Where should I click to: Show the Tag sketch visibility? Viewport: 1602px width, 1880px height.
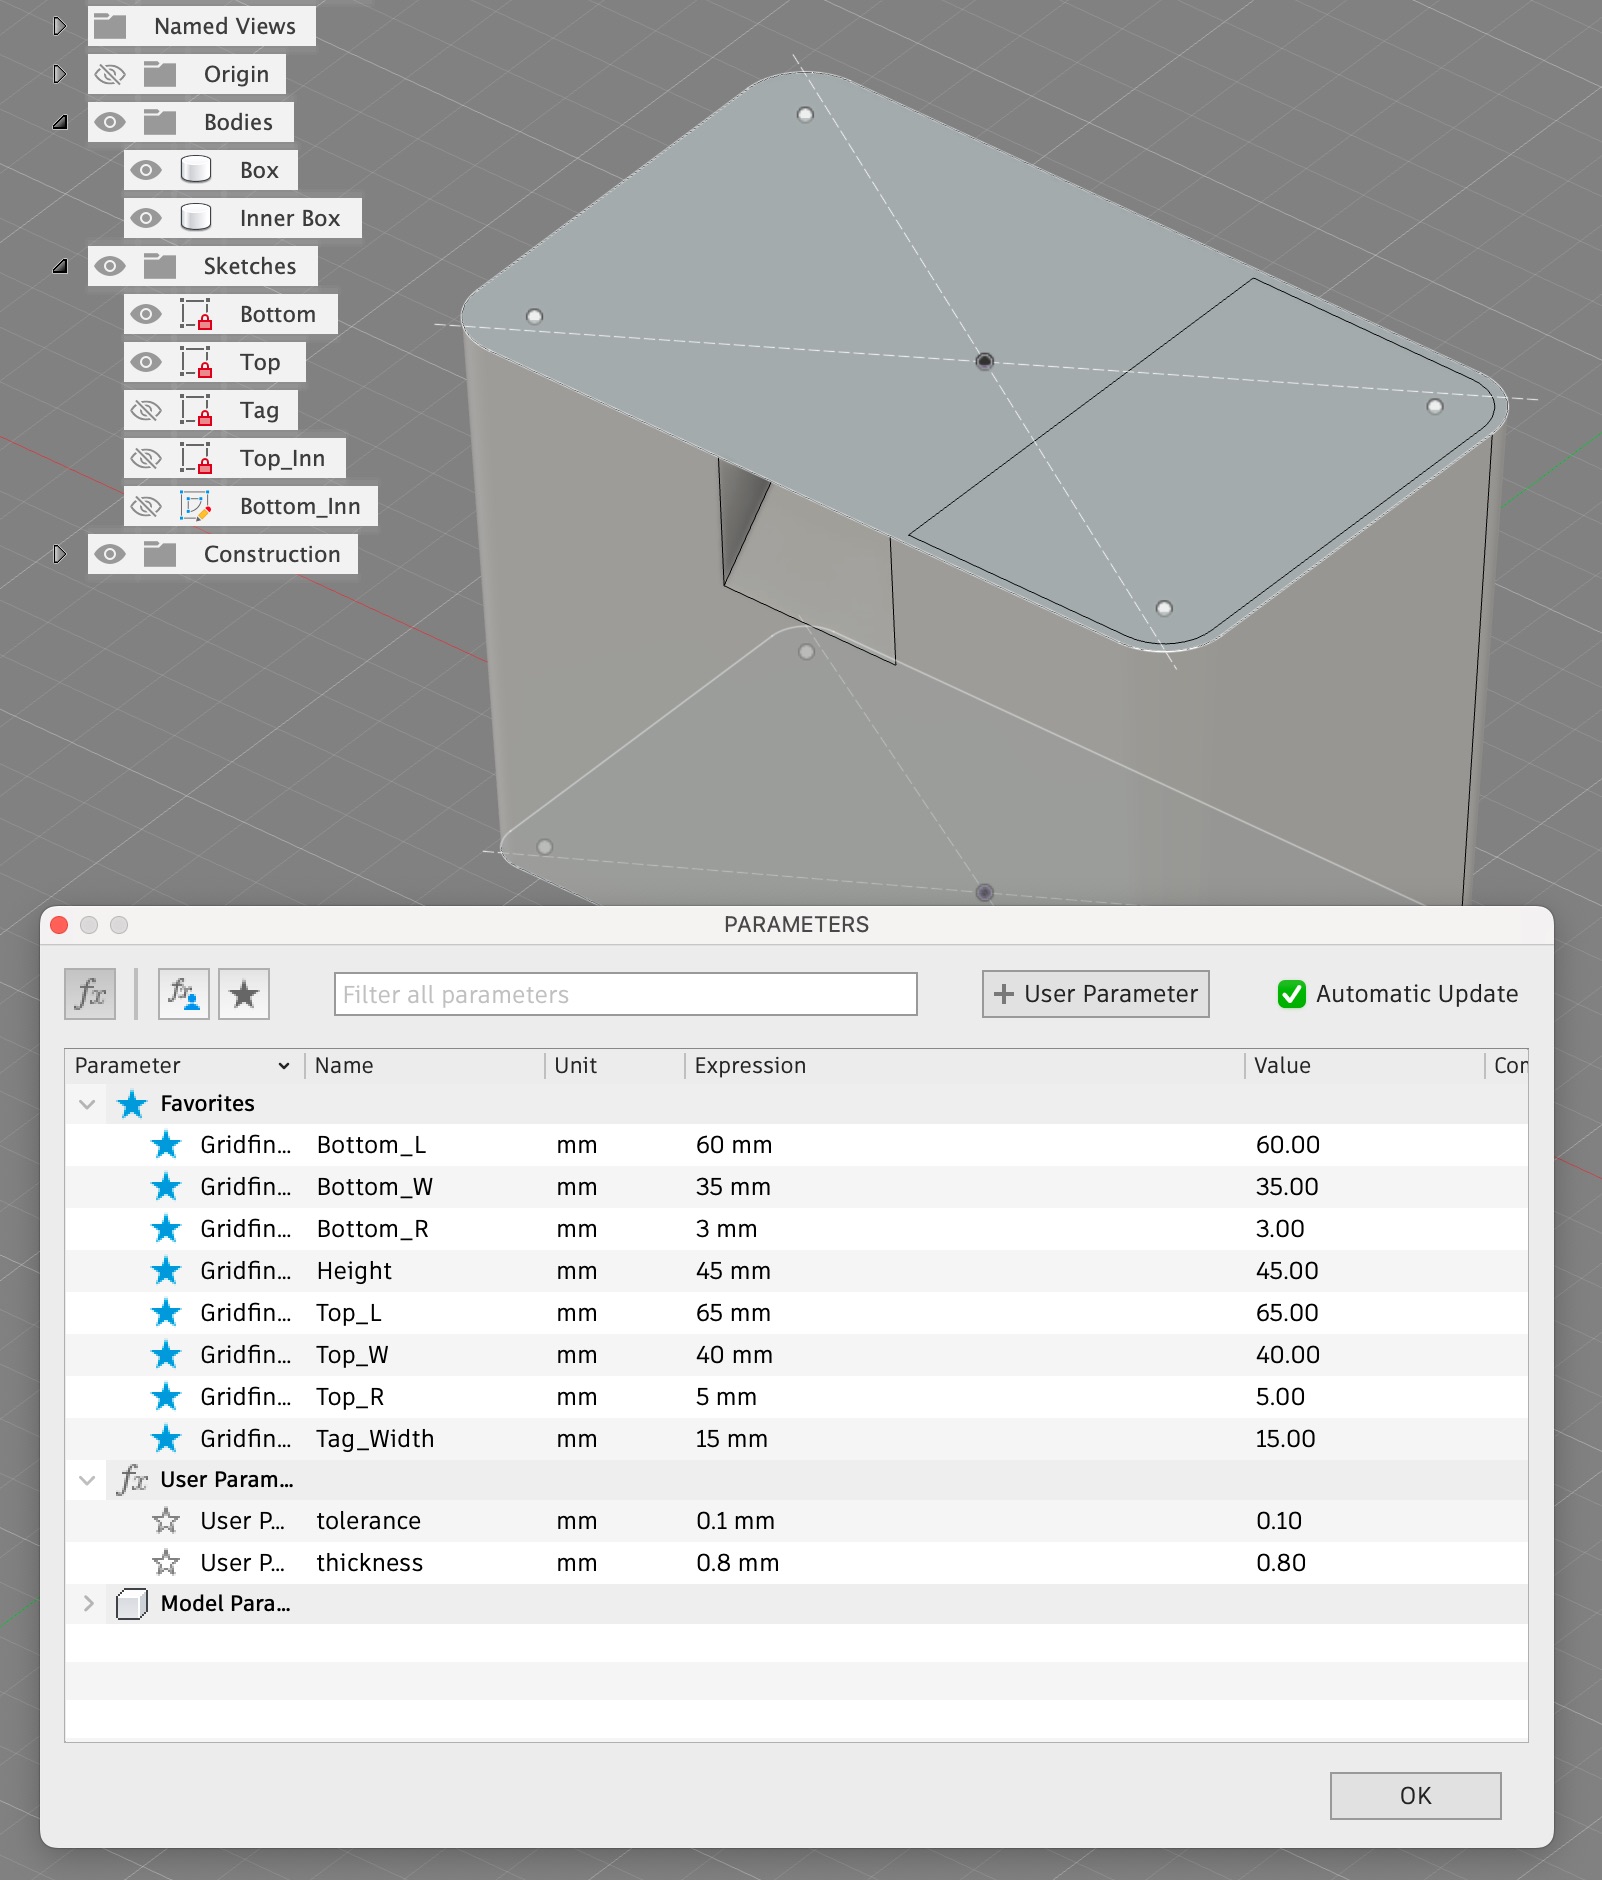(146, 410)
